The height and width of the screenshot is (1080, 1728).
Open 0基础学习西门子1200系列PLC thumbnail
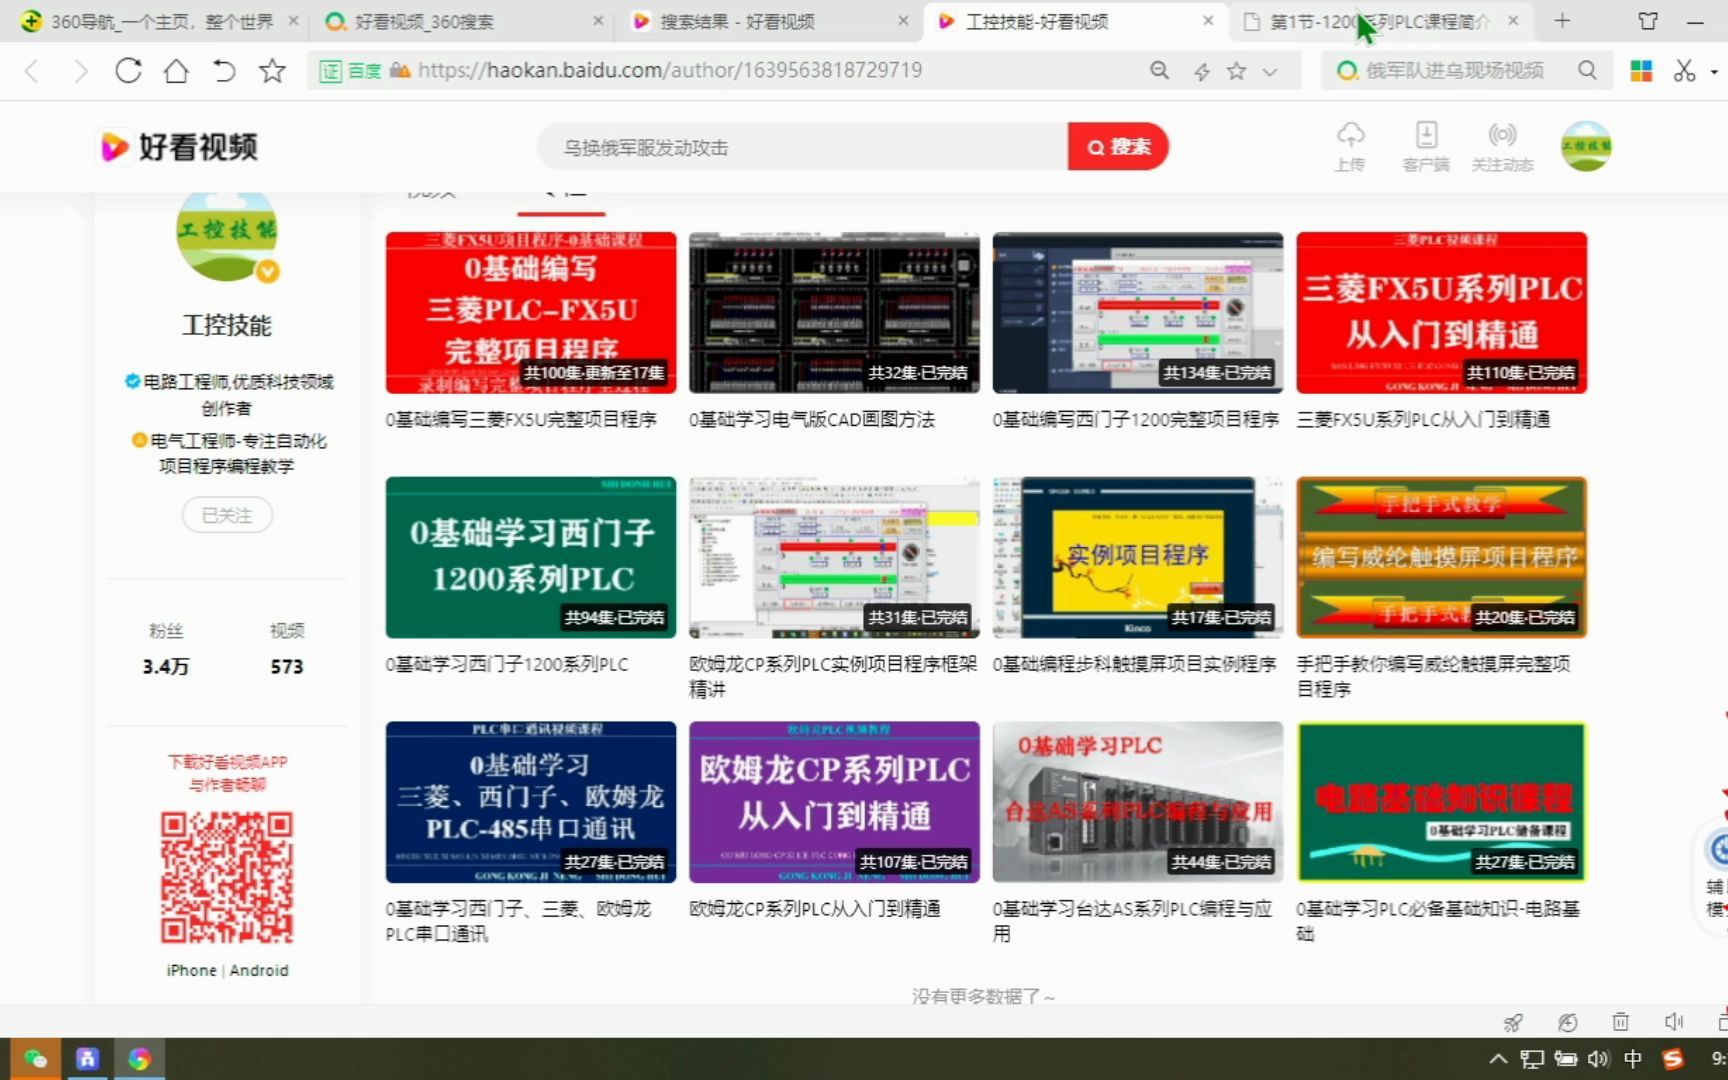coord(531,557)
